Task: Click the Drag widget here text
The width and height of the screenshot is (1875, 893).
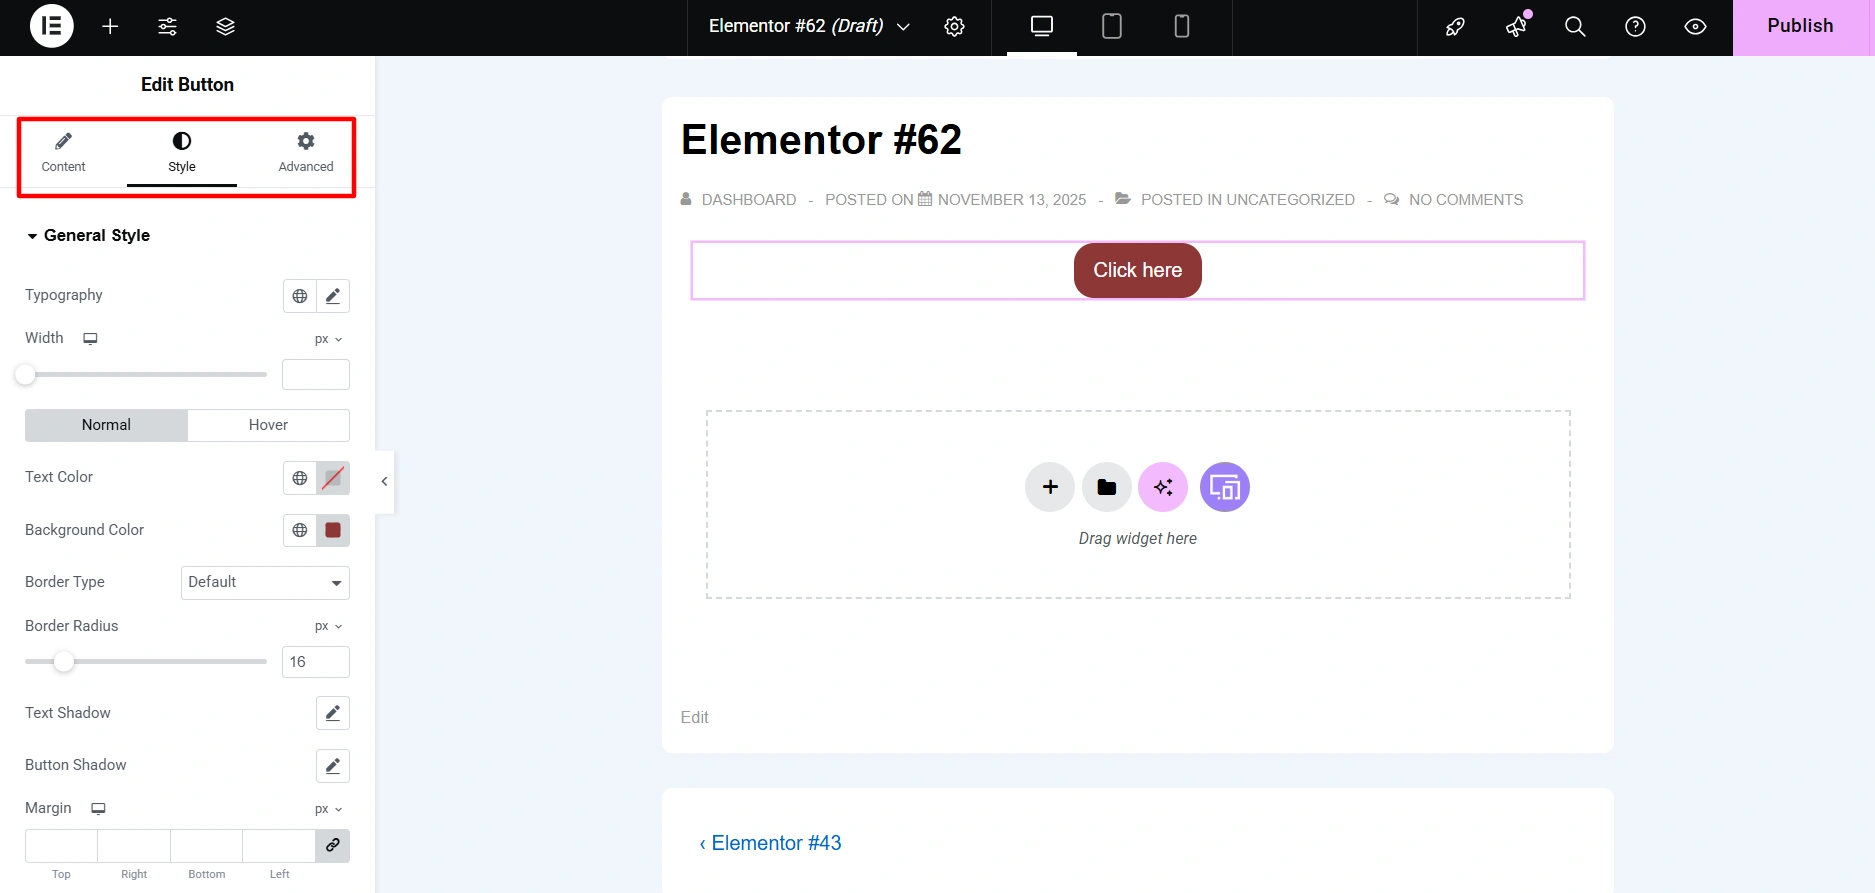Action: pos(1138,539)
